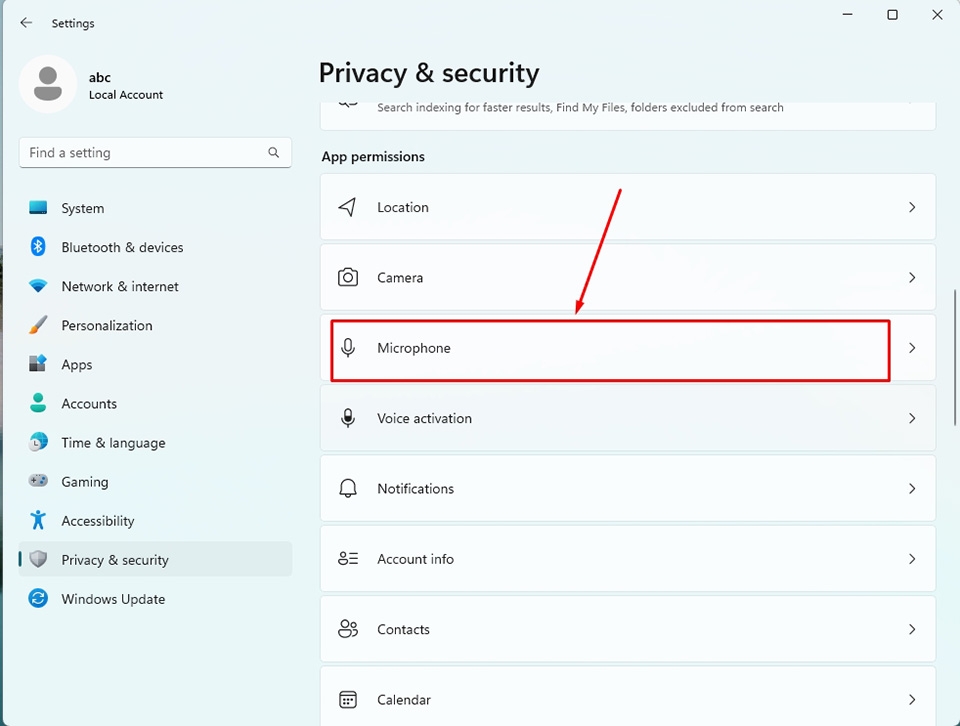Screen dimensions: 960x726
Task: Open Camera permission settings
Action: 628,277
